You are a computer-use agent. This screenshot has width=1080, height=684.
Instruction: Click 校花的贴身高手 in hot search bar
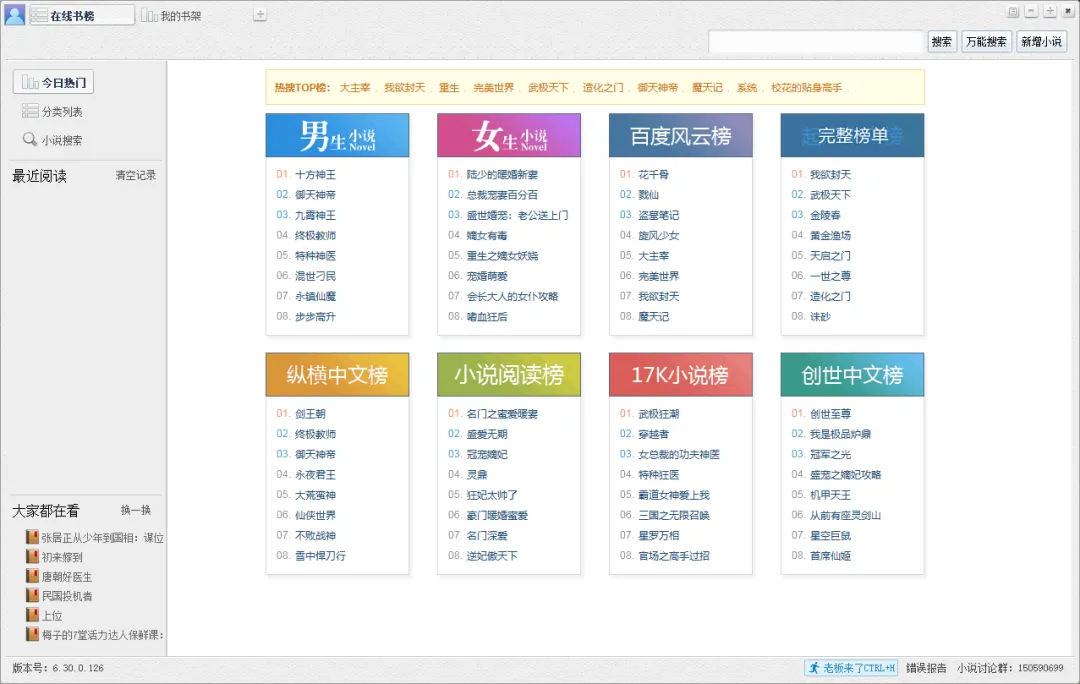pyautogui.click(x=806, y=87)
